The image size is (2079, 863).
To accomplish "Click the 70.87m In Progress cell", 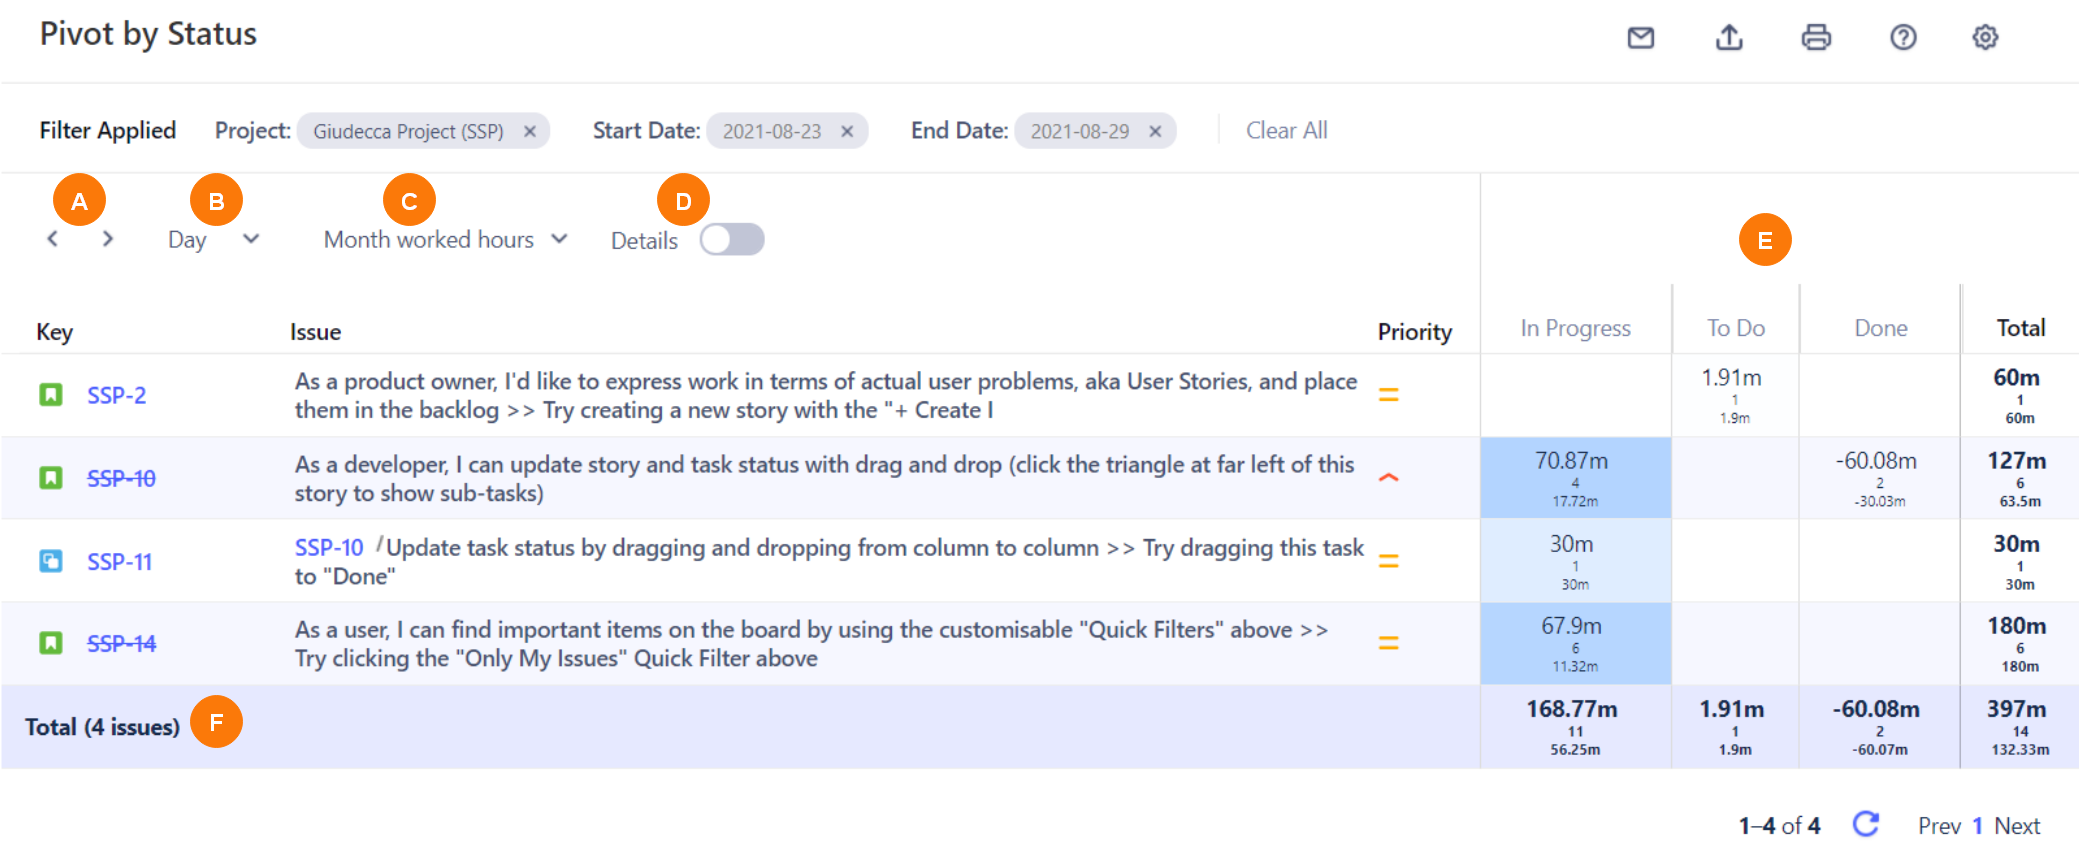I will pos(1575,477).
